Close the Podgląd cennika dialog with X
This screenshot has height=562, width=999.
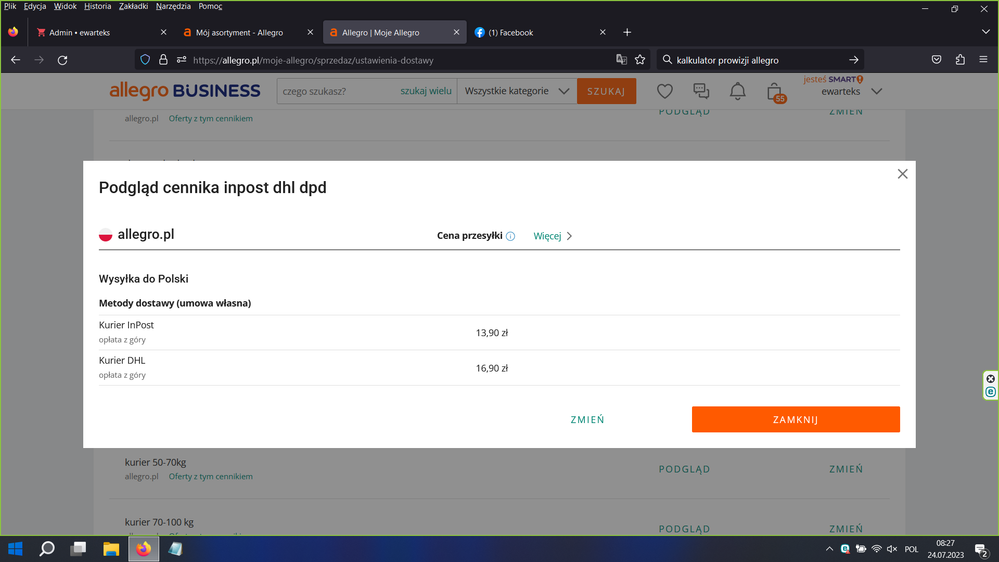[x=902, y=174]
